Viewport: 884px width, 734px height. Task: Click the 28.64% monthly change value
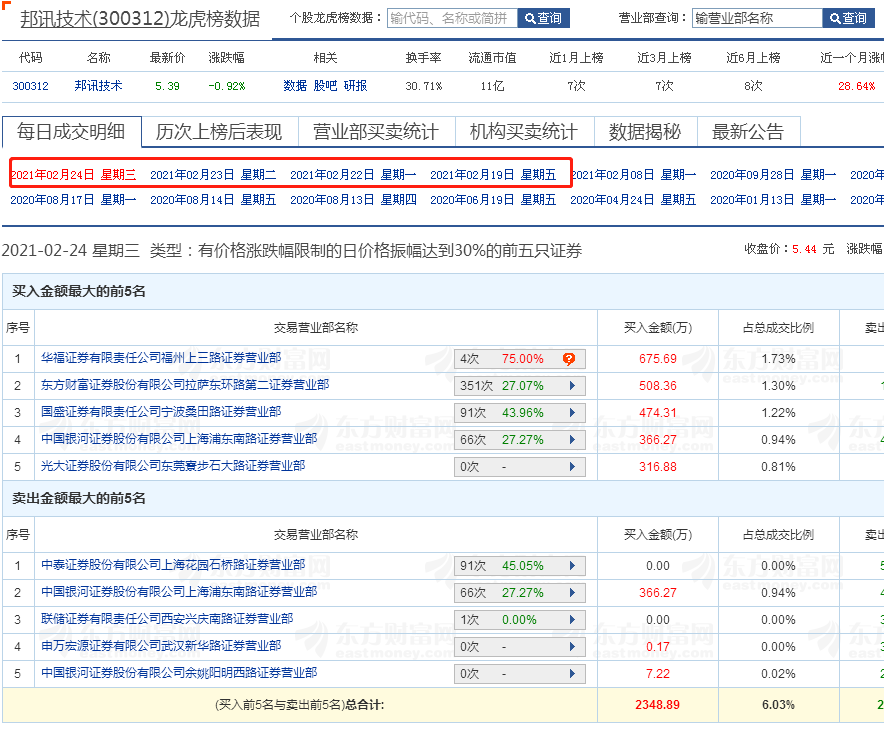[856, 86]
